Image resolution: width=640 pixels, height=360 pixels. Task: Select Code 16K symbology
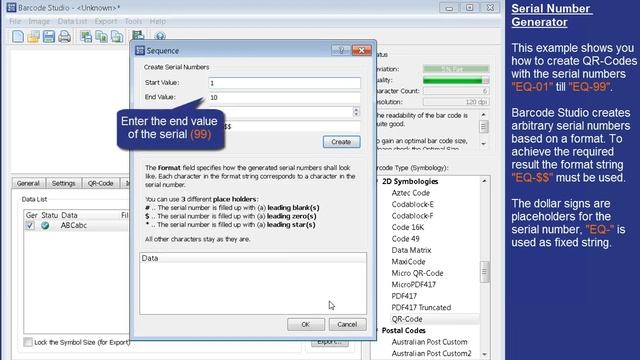[407, 227]
